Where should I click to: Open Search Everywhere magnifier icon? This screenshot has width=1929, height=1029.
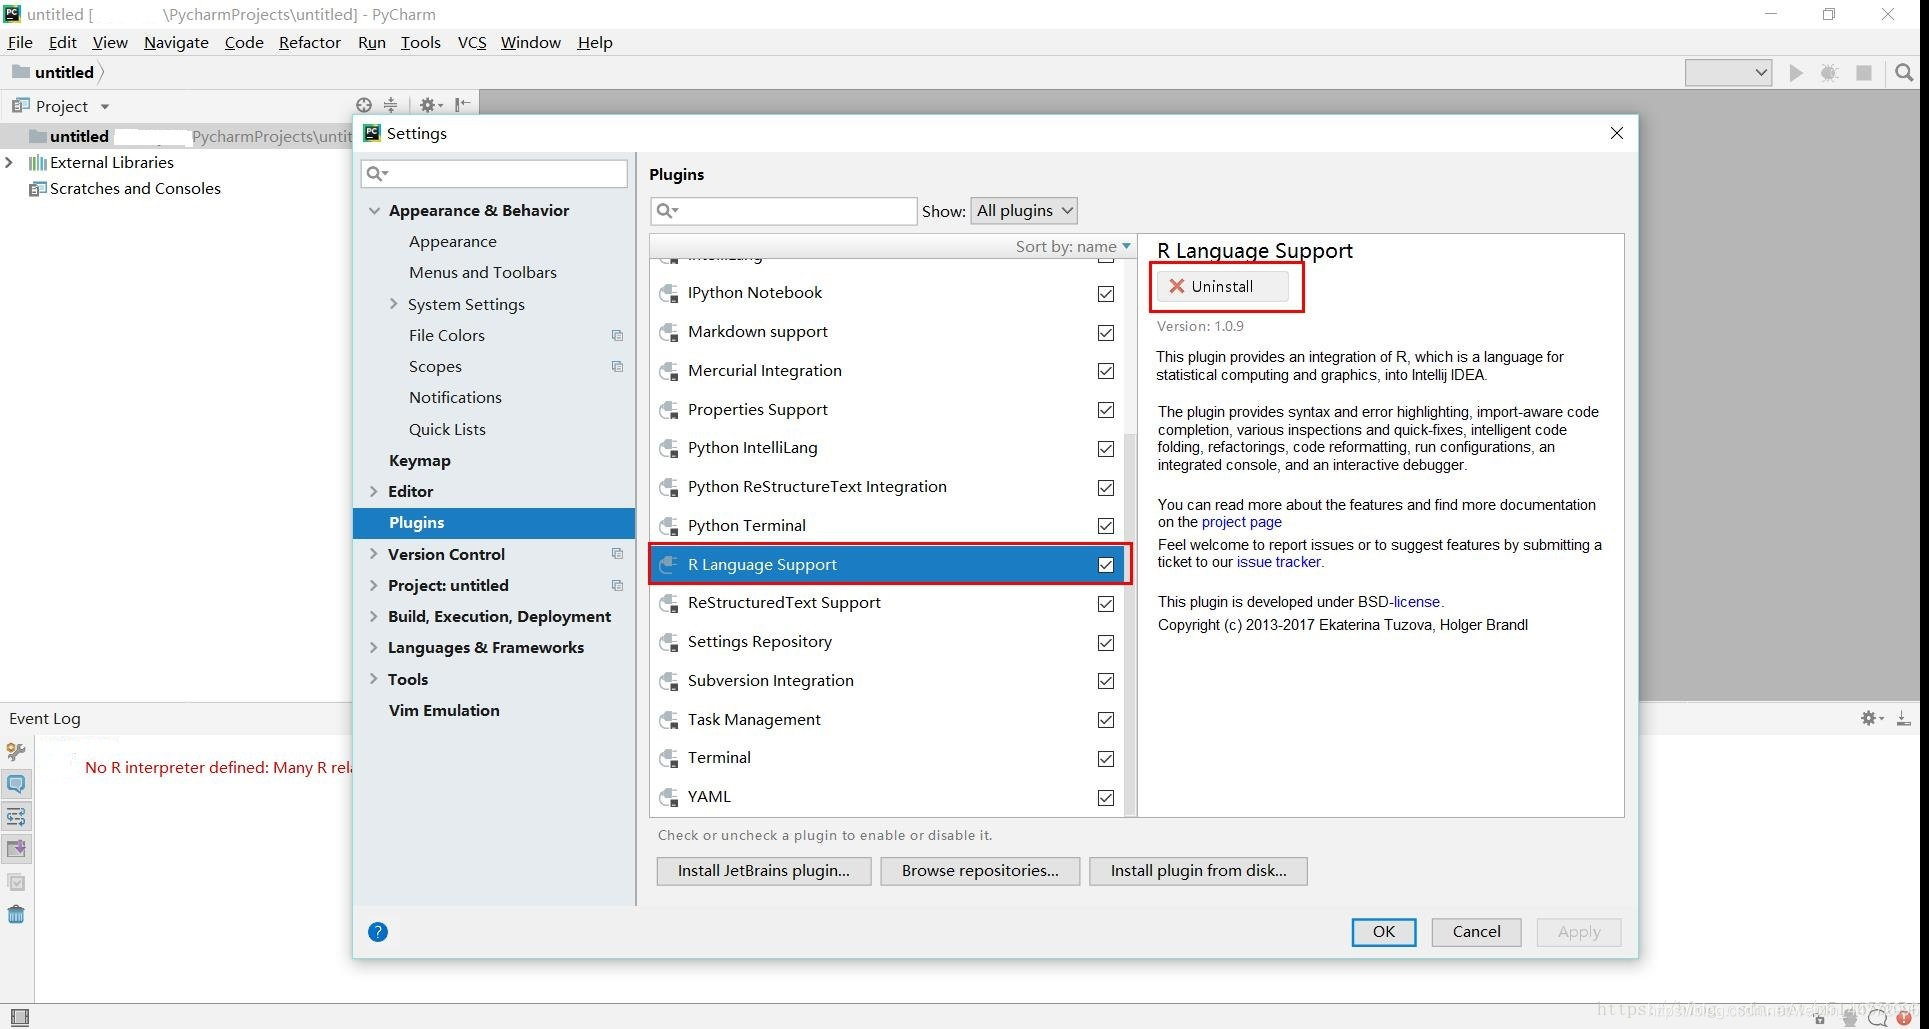(x=1904, y=73)
